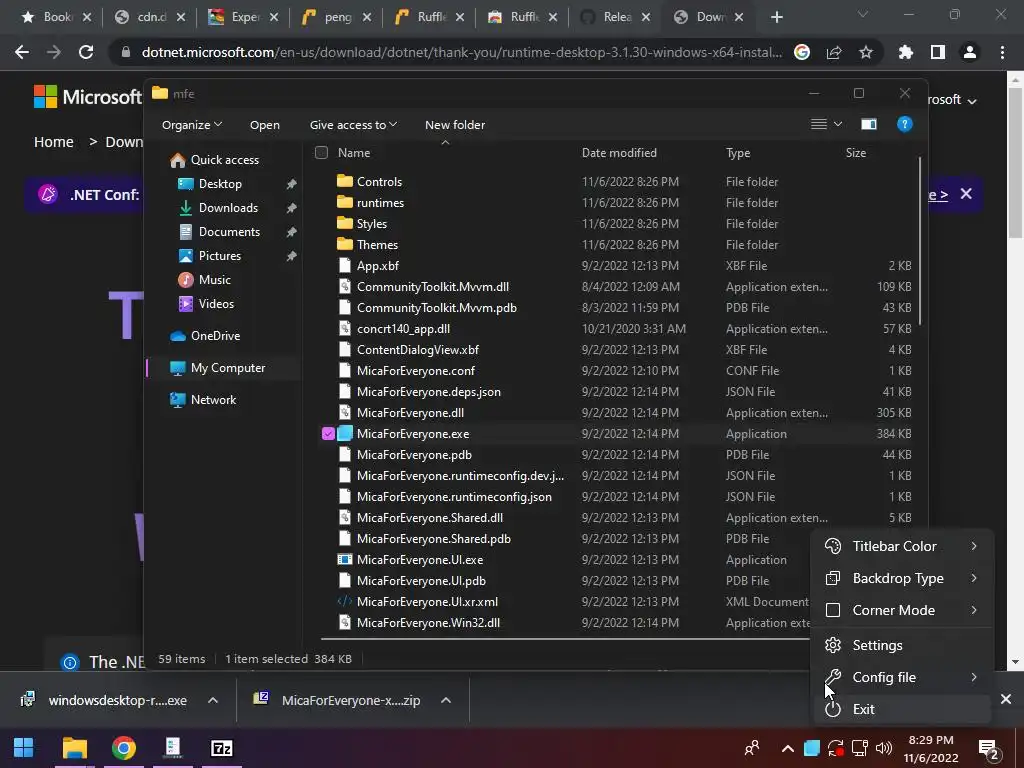The height and width of the screenshot is (768, 1024).
Task: Open Settings from the tray menu
Action: [902, 645]
